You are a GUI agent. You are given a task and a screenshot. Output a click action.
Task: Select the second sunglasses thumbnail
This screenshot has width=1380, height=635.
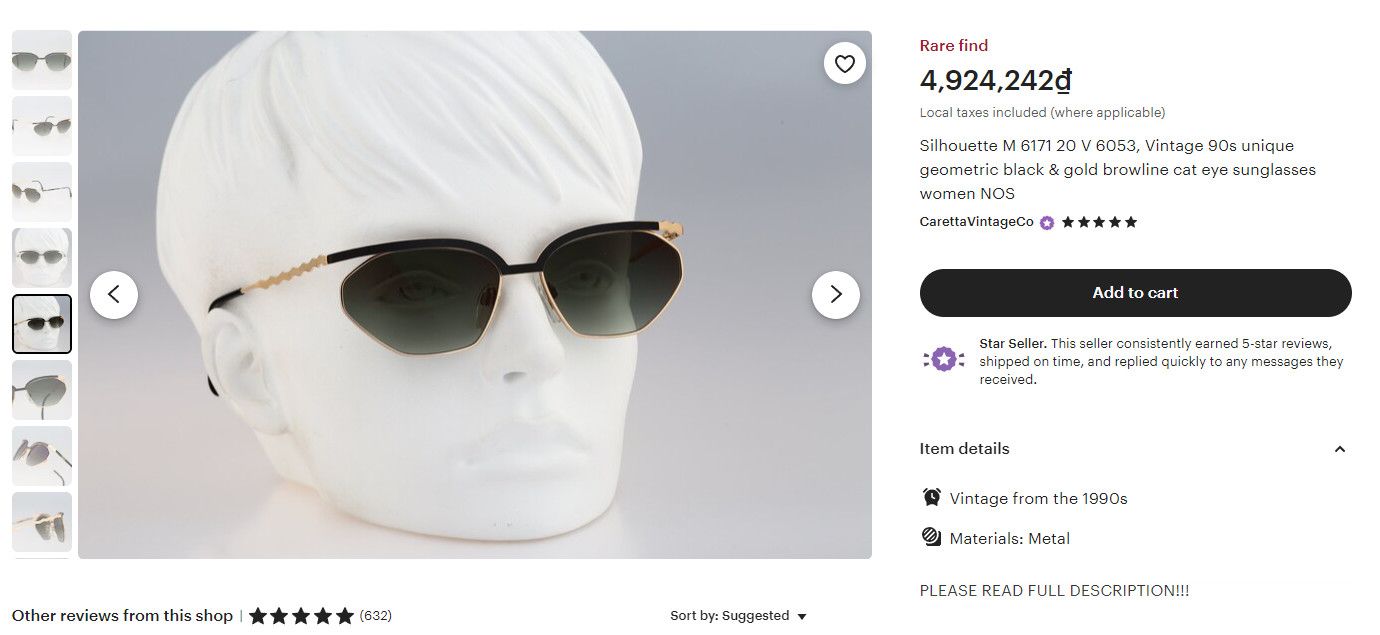click(42, 126)
